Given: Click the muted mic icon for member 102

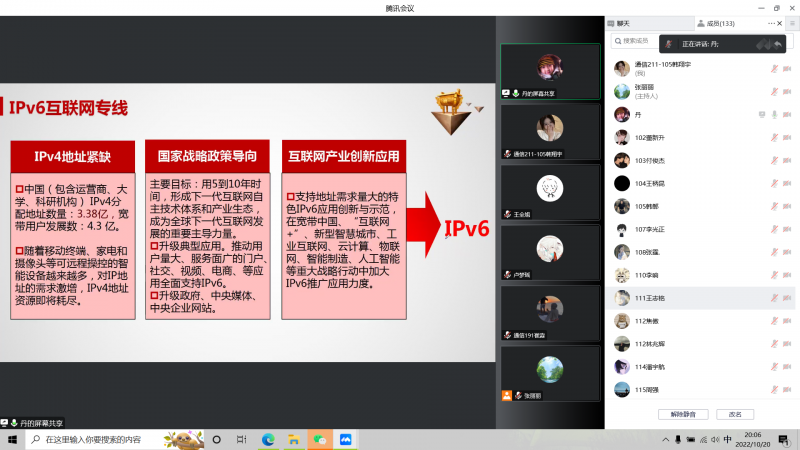Looking at the screenshot, I should coord(774,138).
